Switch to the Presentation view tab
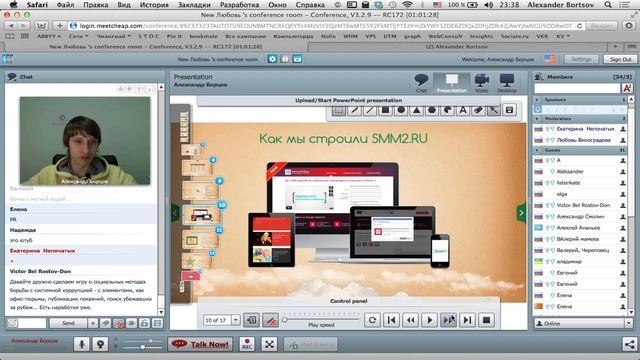Screen dimensions: 640x360 point(451,82)
